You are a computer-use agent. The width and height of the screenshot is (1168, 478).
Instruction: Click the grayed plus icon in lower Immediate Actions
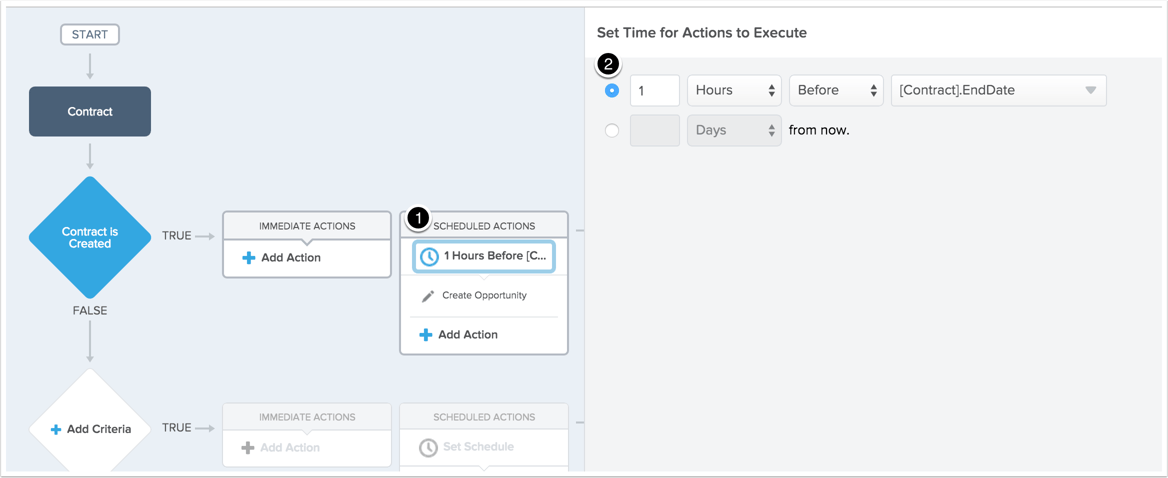point(248,447)
